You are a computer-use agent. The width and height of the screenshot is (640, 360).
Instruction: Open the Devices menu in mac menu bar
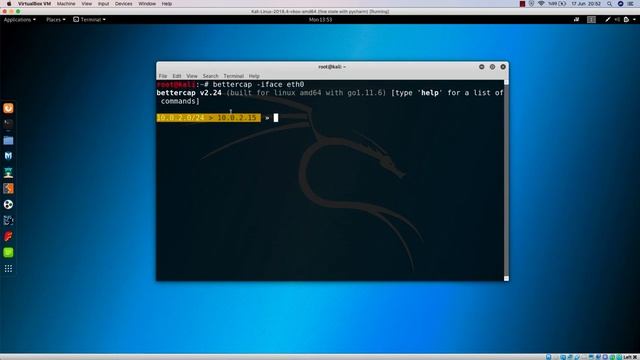click(123, 4)
